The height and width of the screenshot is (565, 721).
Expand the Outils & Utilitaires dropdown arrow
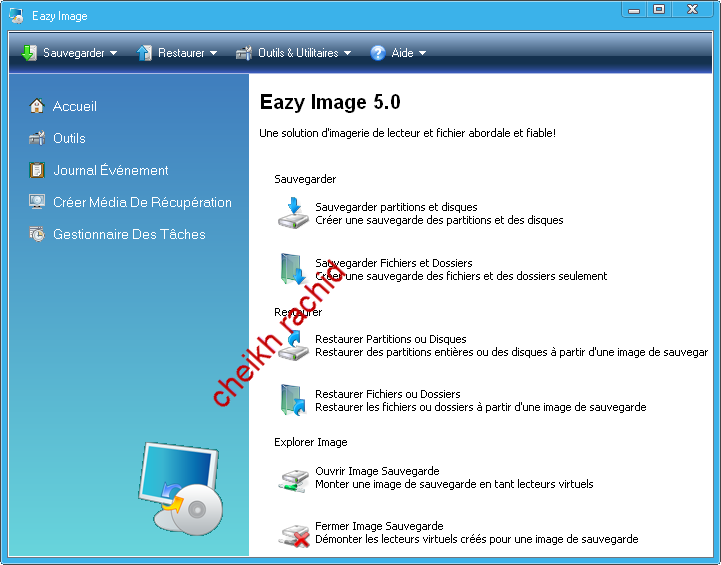347,53
